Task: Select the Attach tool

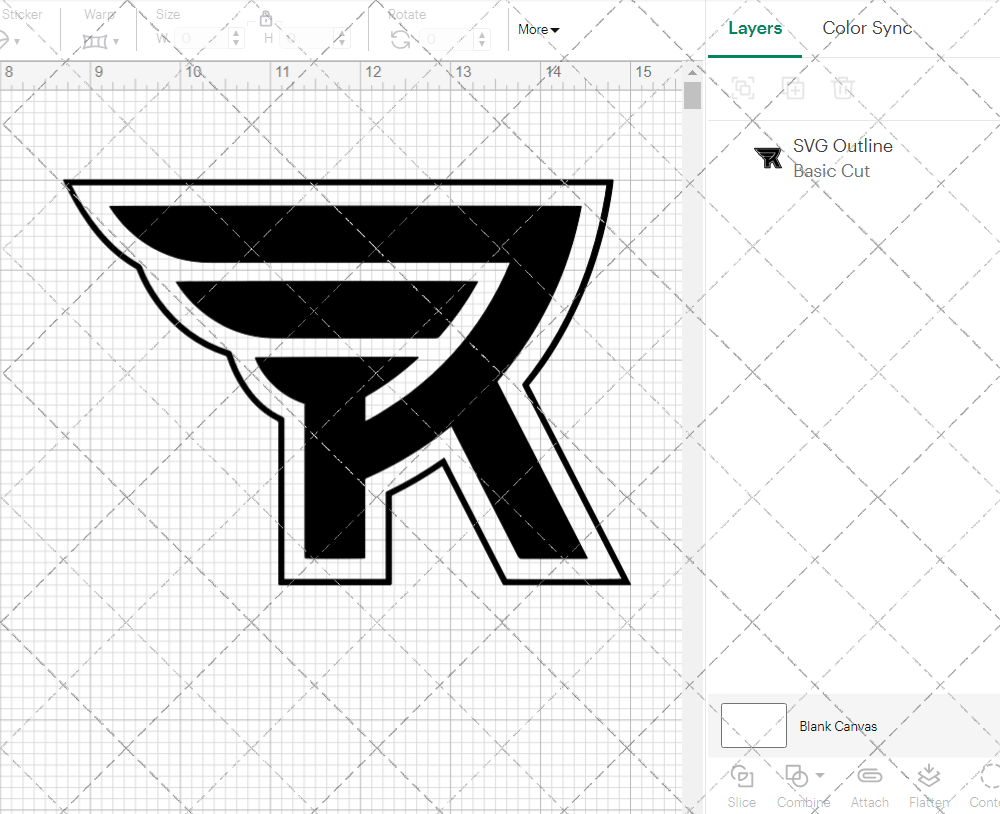Action: click(x=869, y=784)
